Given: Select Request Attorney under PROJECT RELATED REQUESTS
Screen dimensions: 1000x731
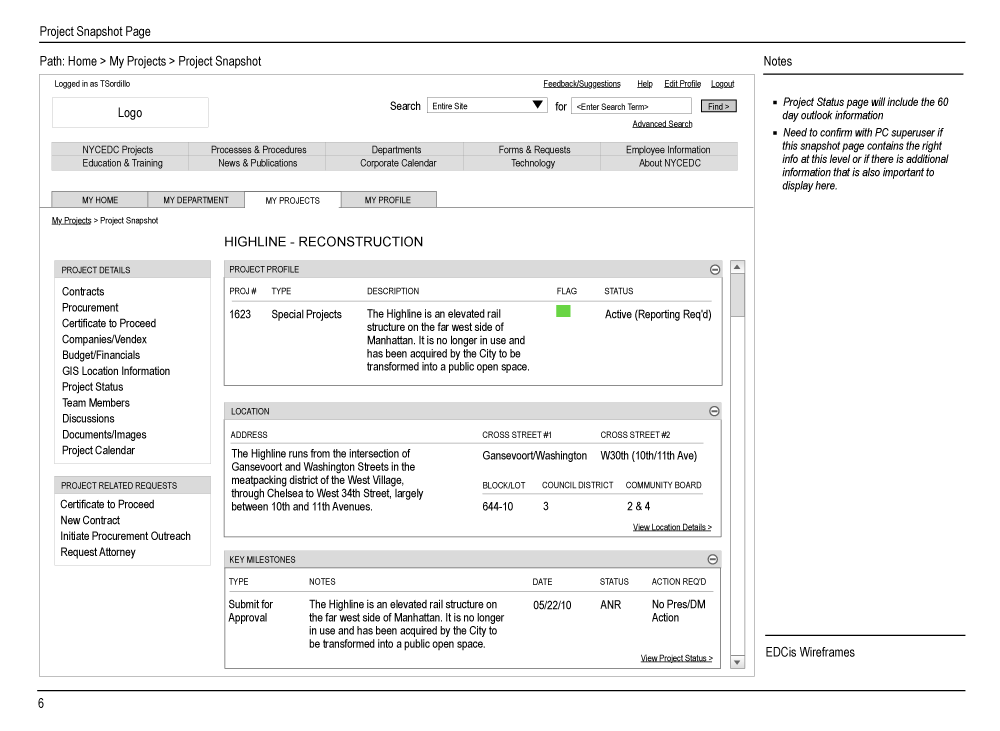Looking at the screenshot, I should coord(96,551).
